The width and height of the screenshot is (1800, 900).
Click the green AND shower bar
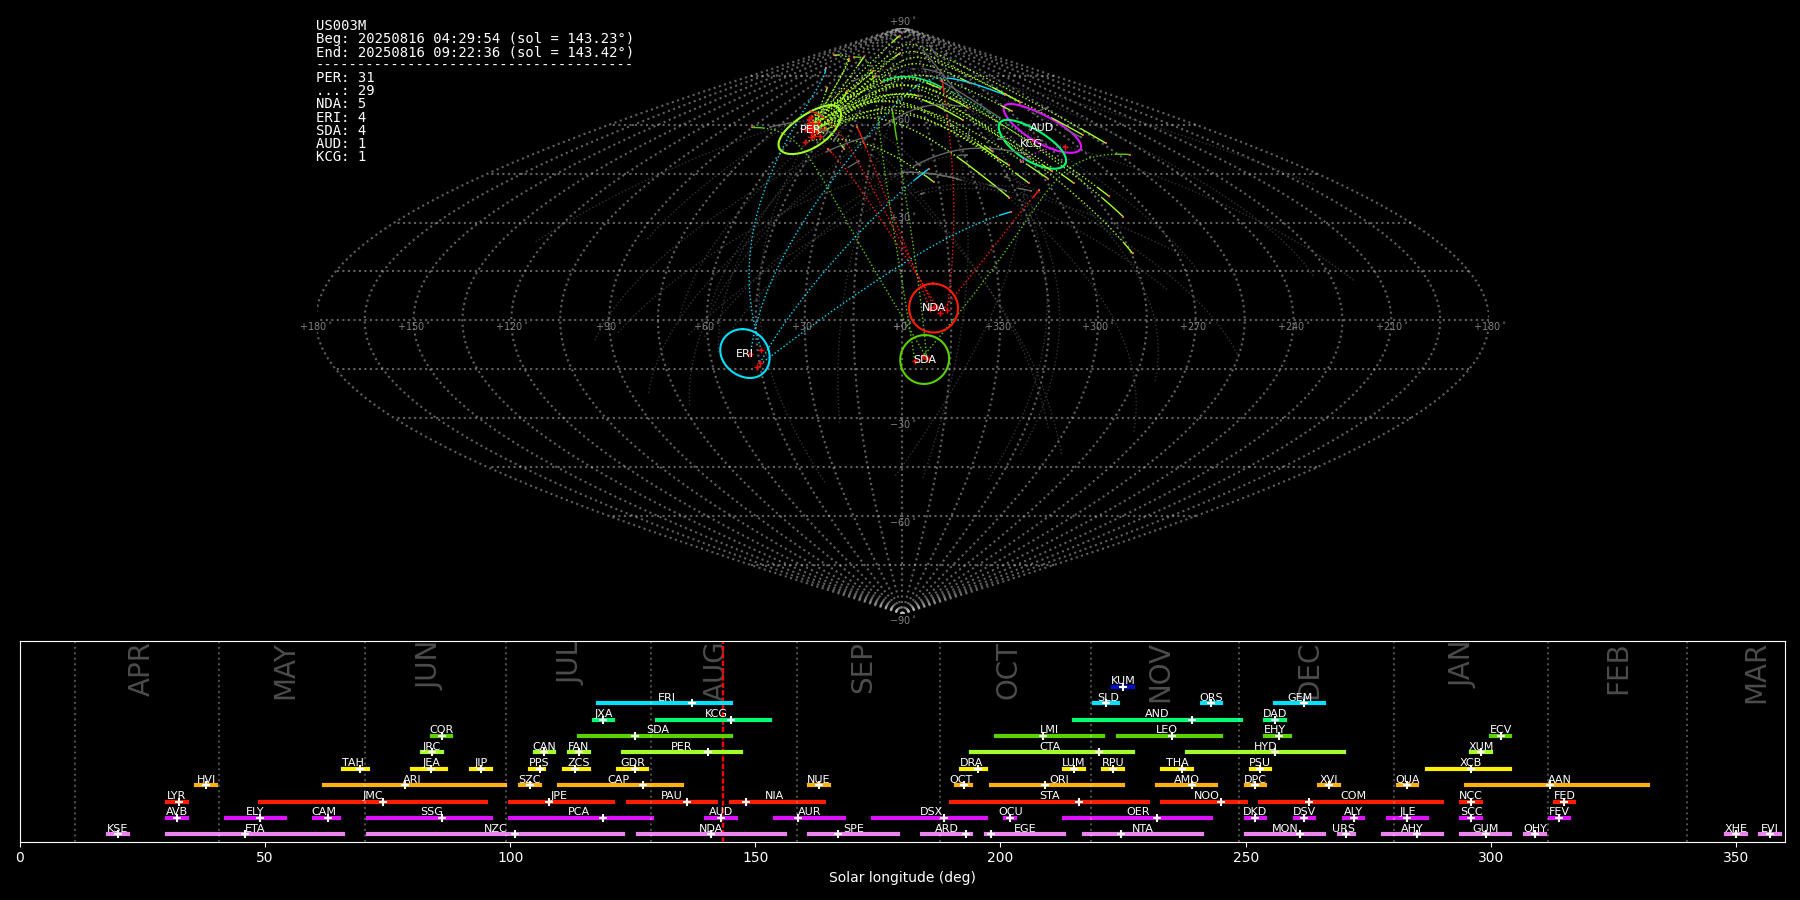[1157, 719]
